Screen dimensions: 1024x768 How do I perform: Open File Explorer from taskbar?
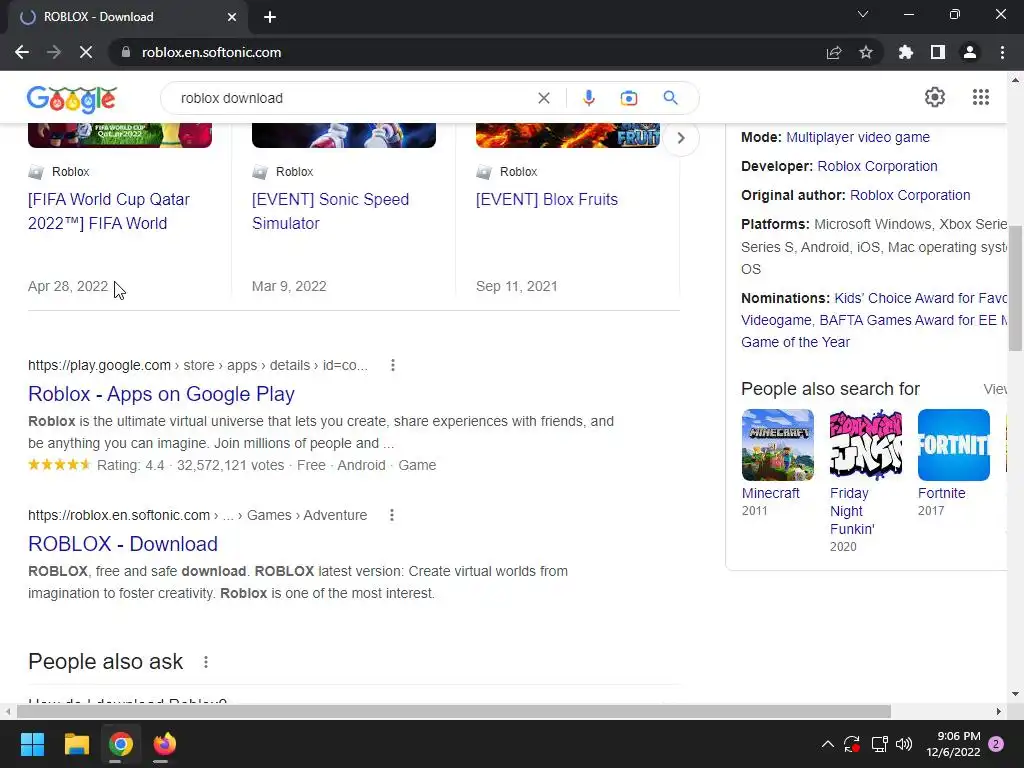pyautogui.click(x=76, y=744)
